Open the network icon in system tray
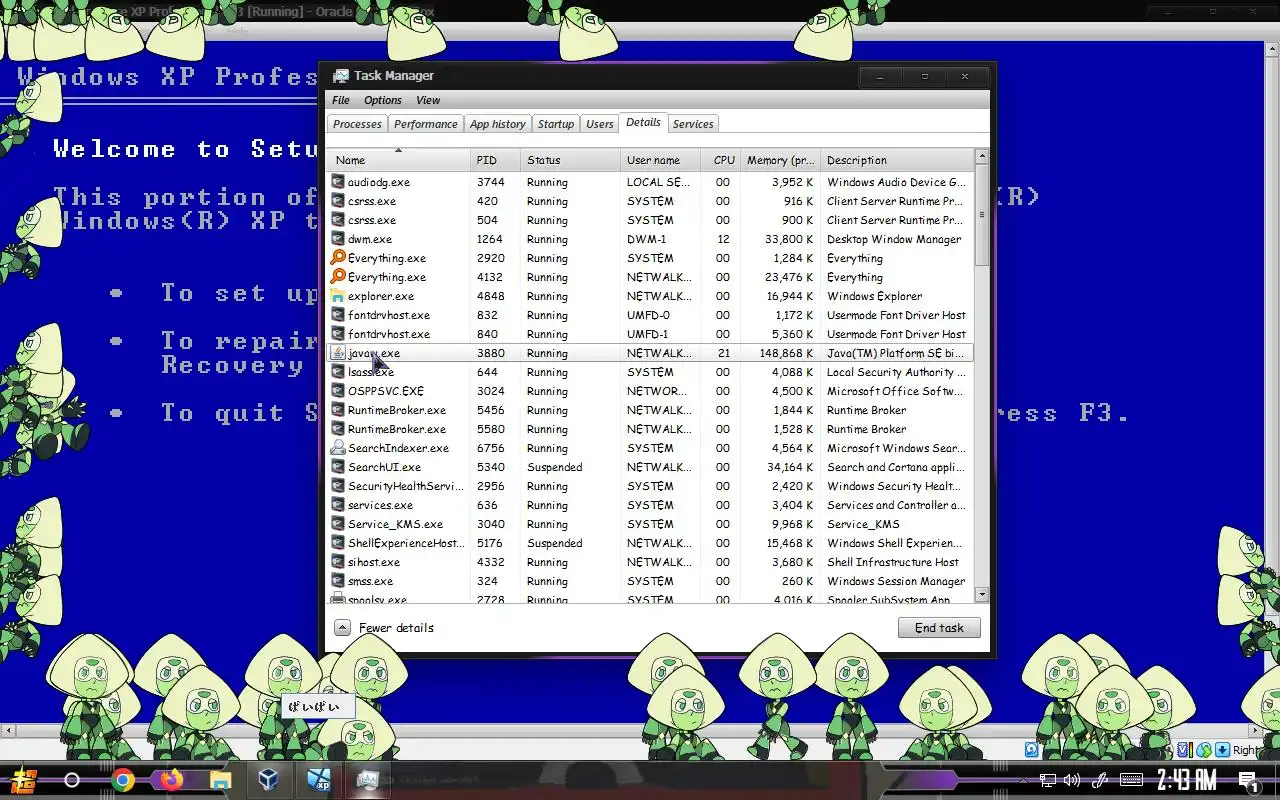This screenshot has height=800, width=1280. [1047, 780]
